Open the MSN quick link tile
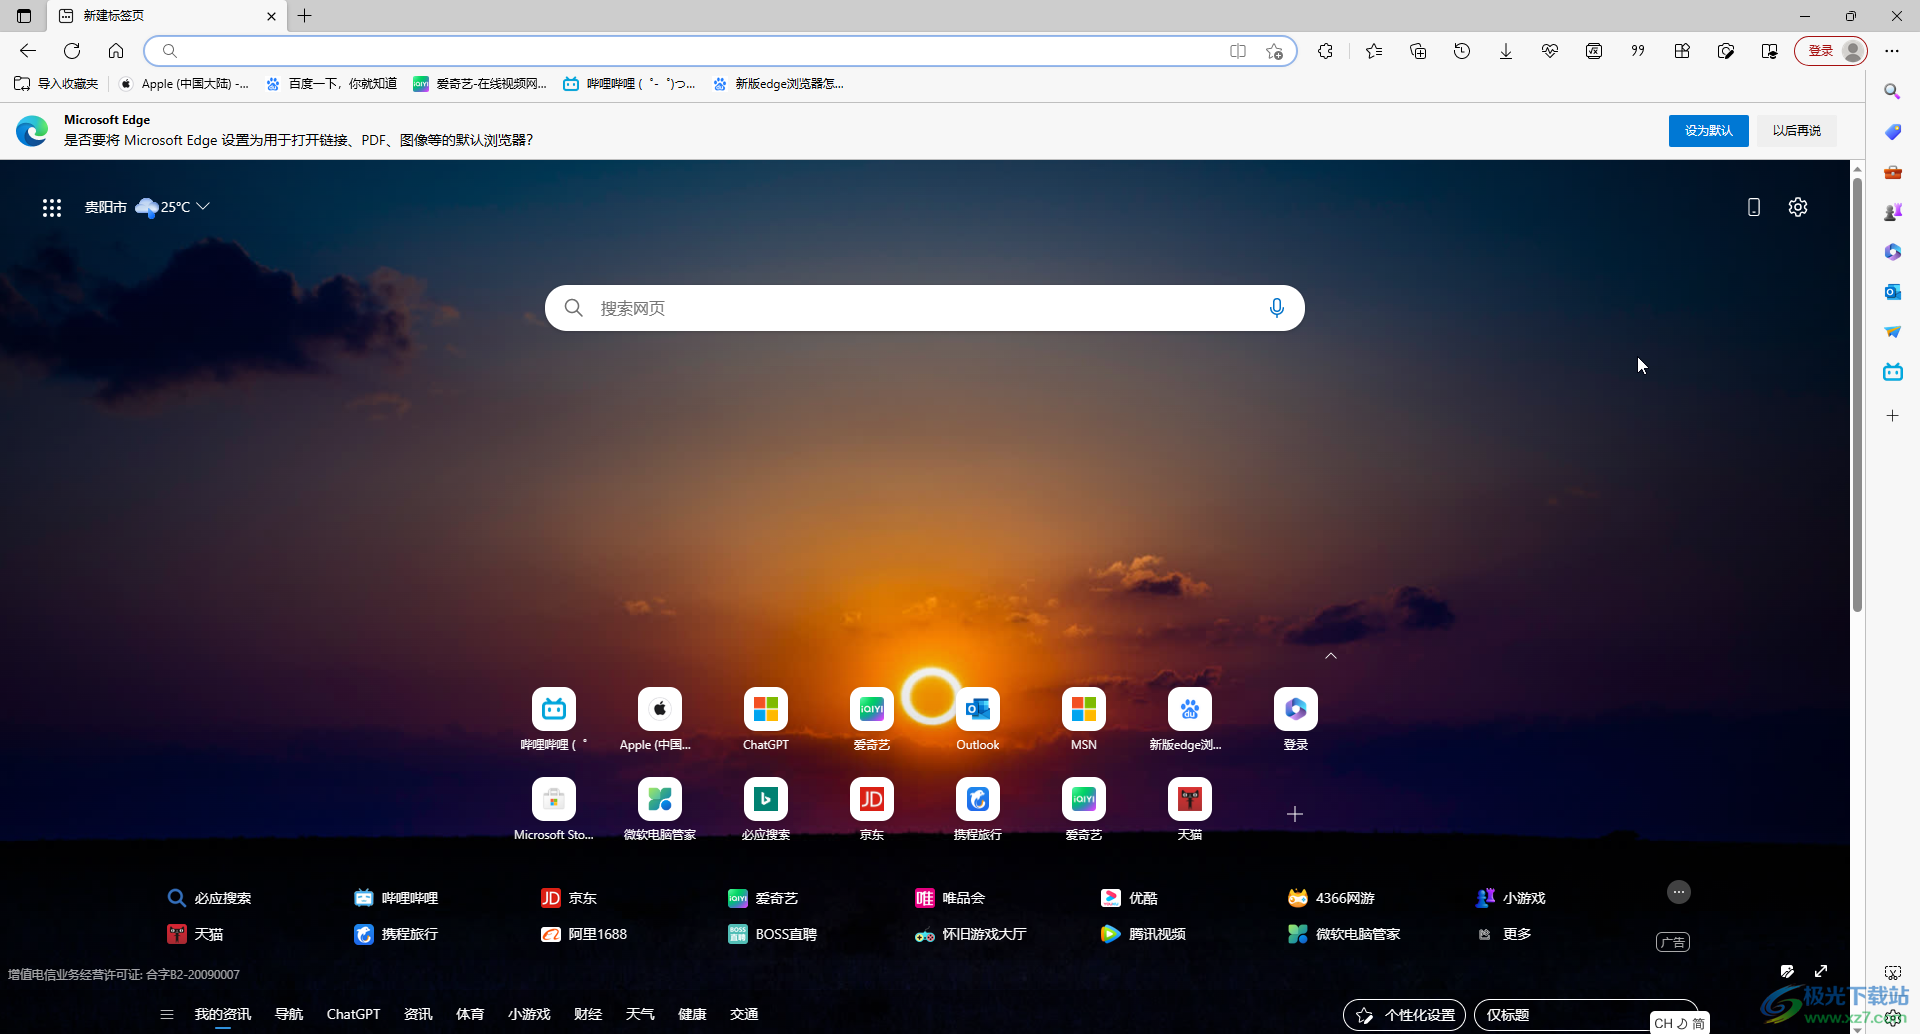The width and height of the screenshot is (1920, 1034). 1084,720
